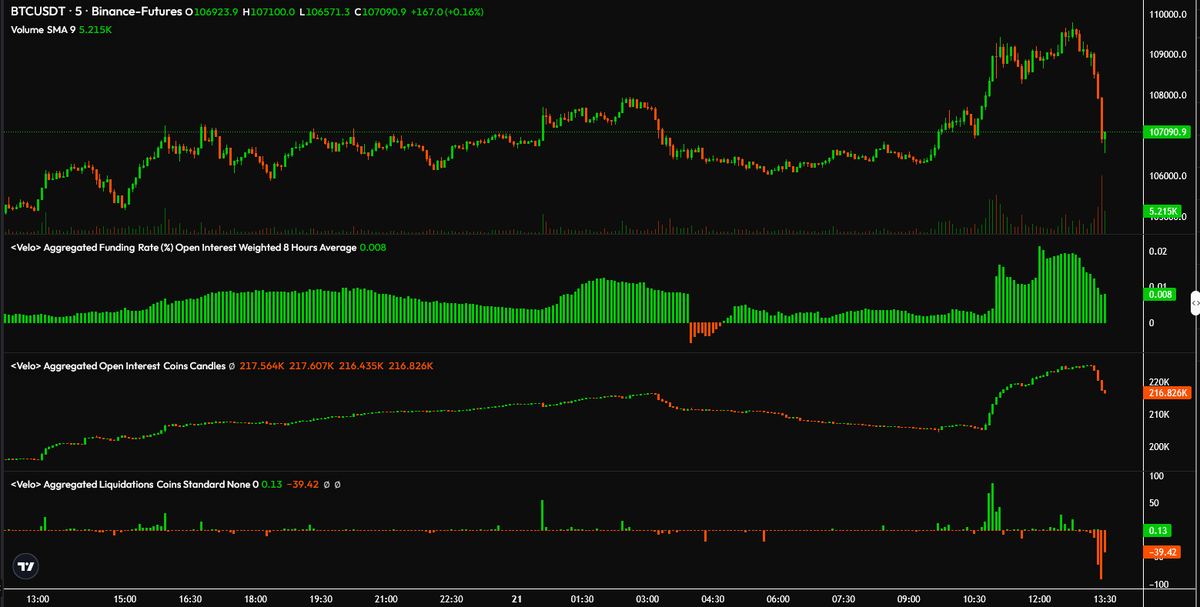Click the open interest 216.826K axis label
This screenshot has width=1200, height=607.
tap(1166, 393)
